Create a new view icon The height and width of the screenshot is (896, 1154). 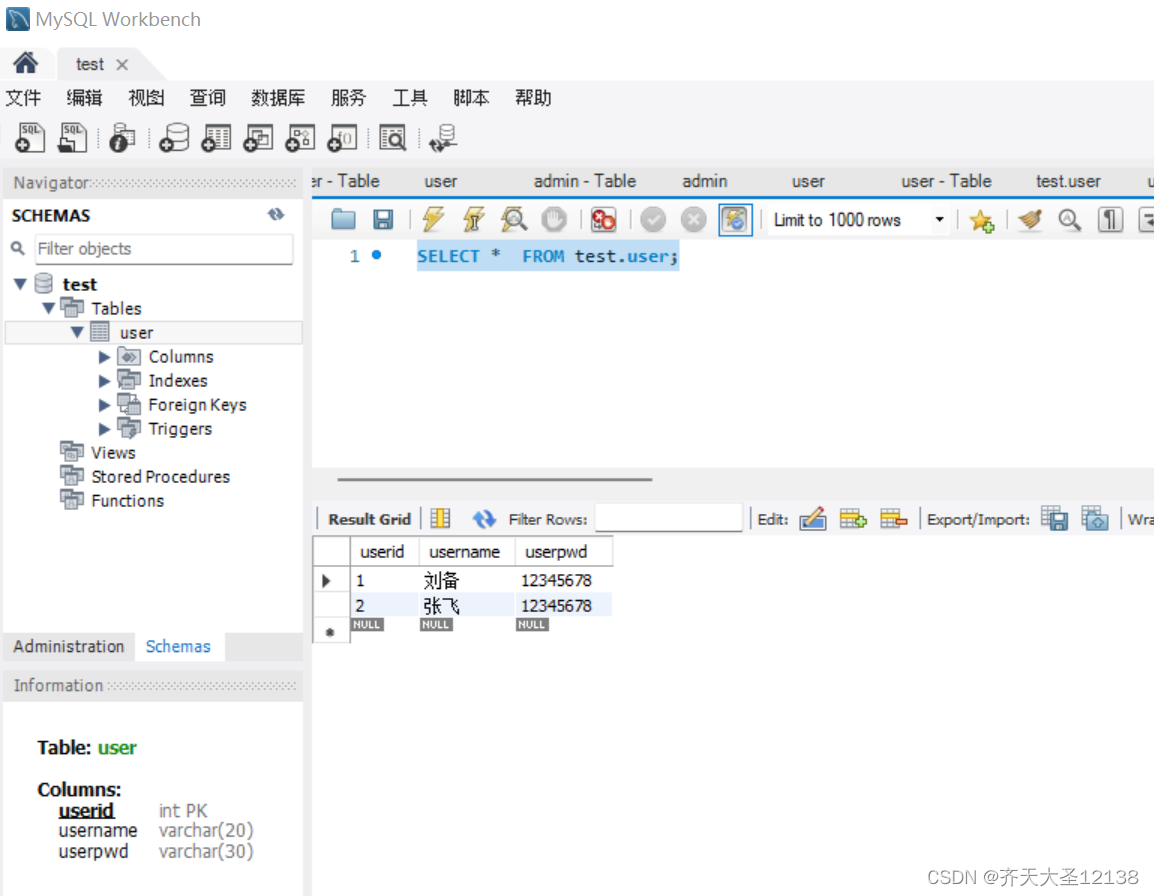click(258, 138)
